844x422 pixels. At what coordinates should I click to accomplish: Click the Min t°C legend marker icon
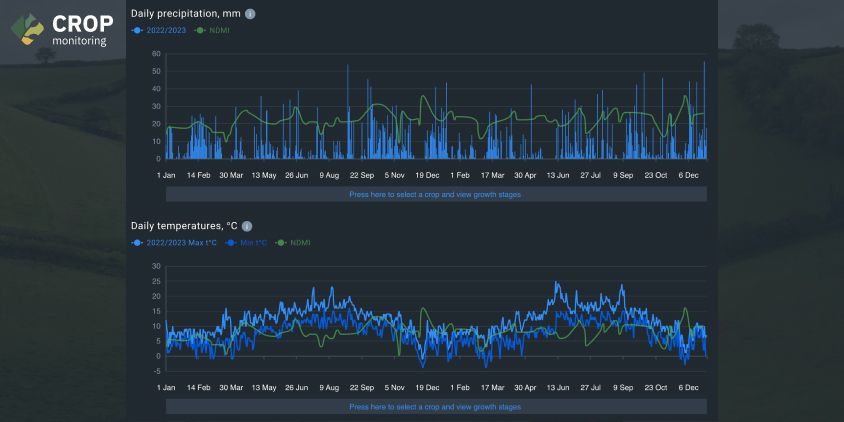pos(231,243)
